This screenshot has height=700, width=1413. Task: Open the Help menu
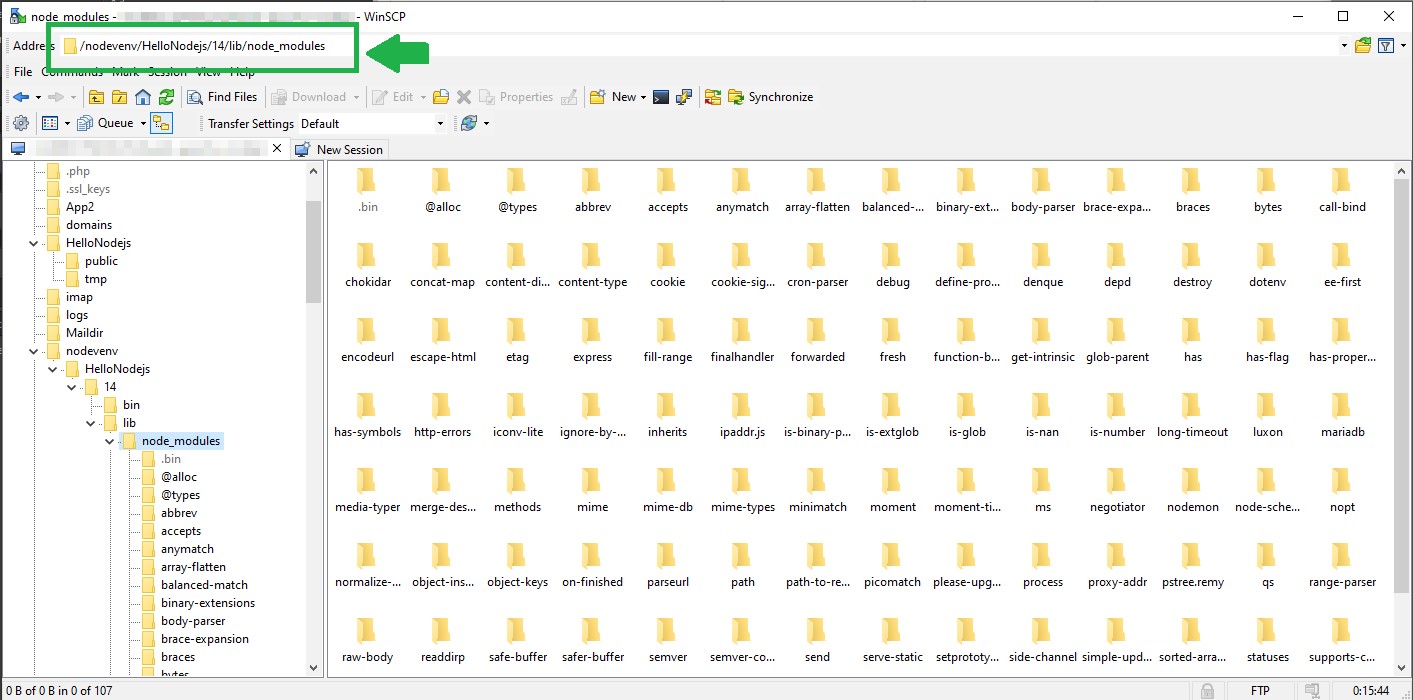coord(243,72)
